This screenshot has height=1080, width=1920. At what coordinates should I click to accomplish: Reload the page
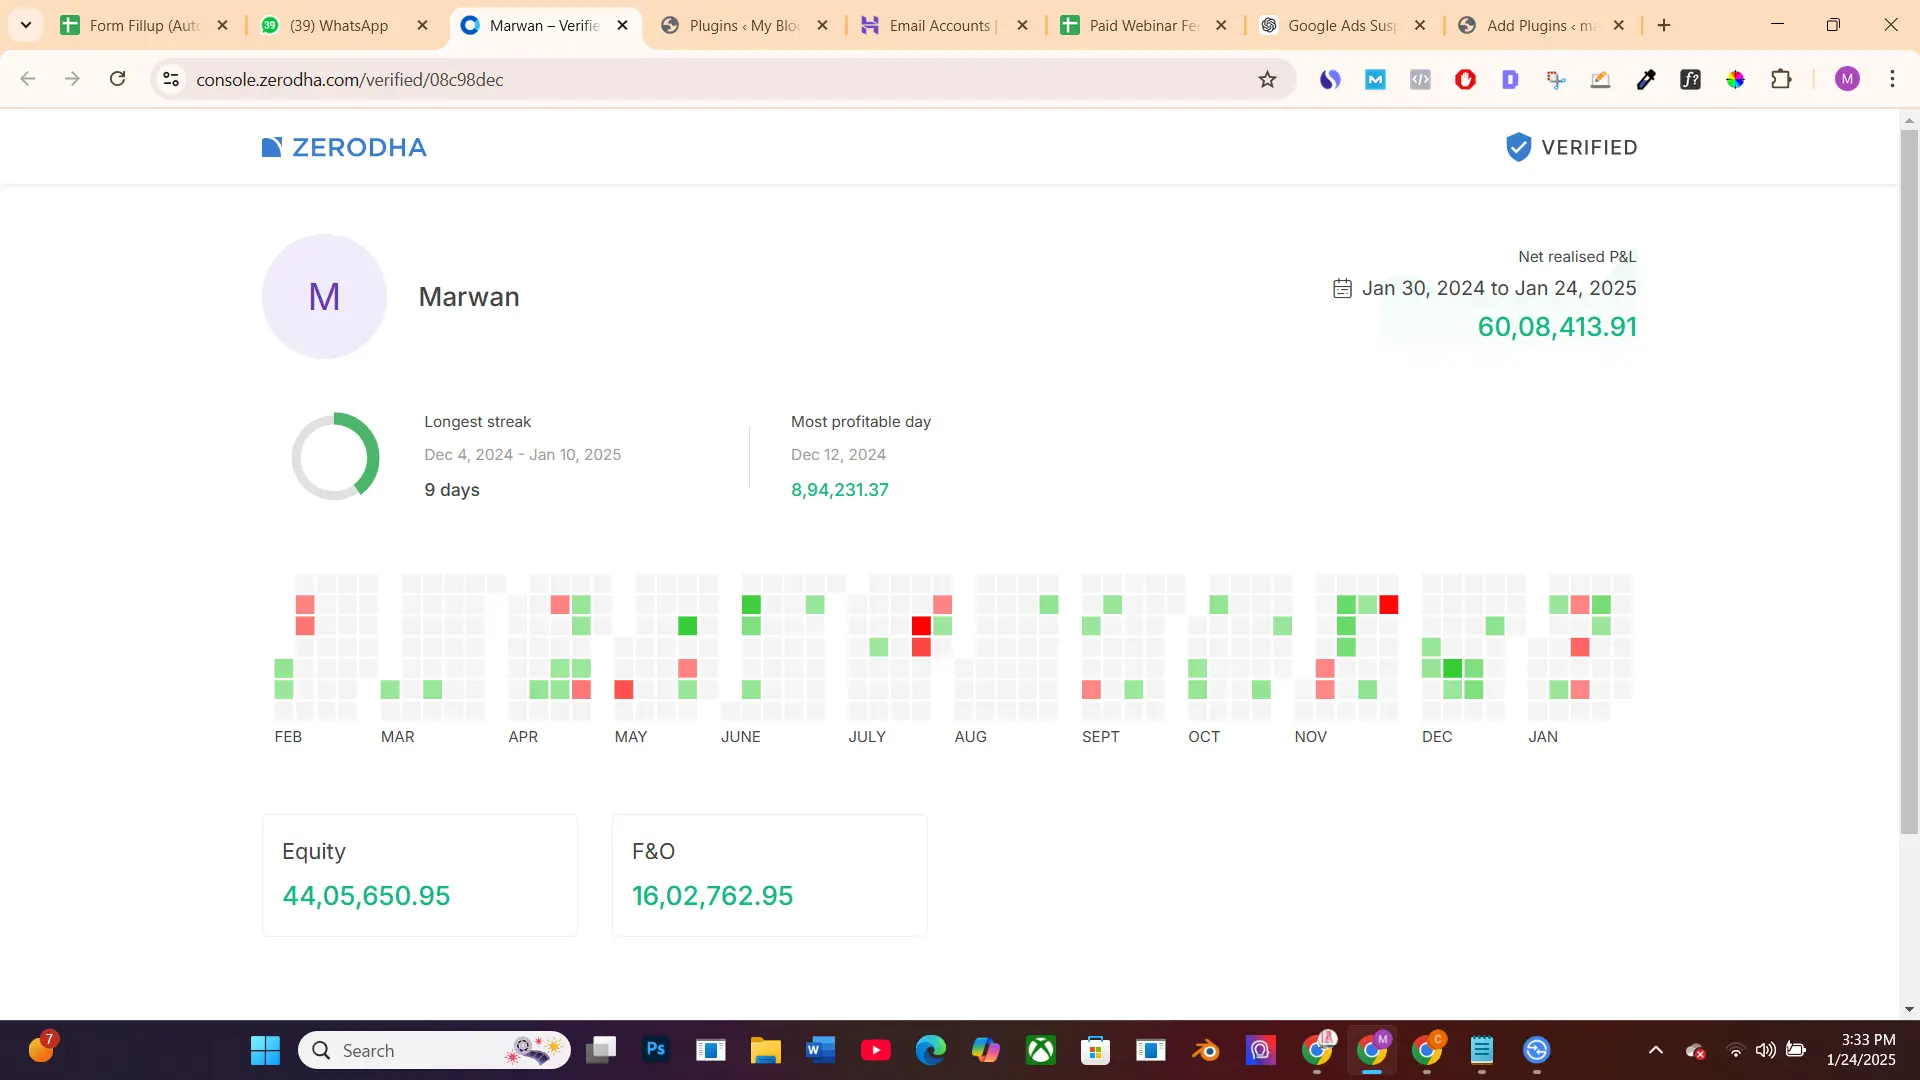point(118,79)
